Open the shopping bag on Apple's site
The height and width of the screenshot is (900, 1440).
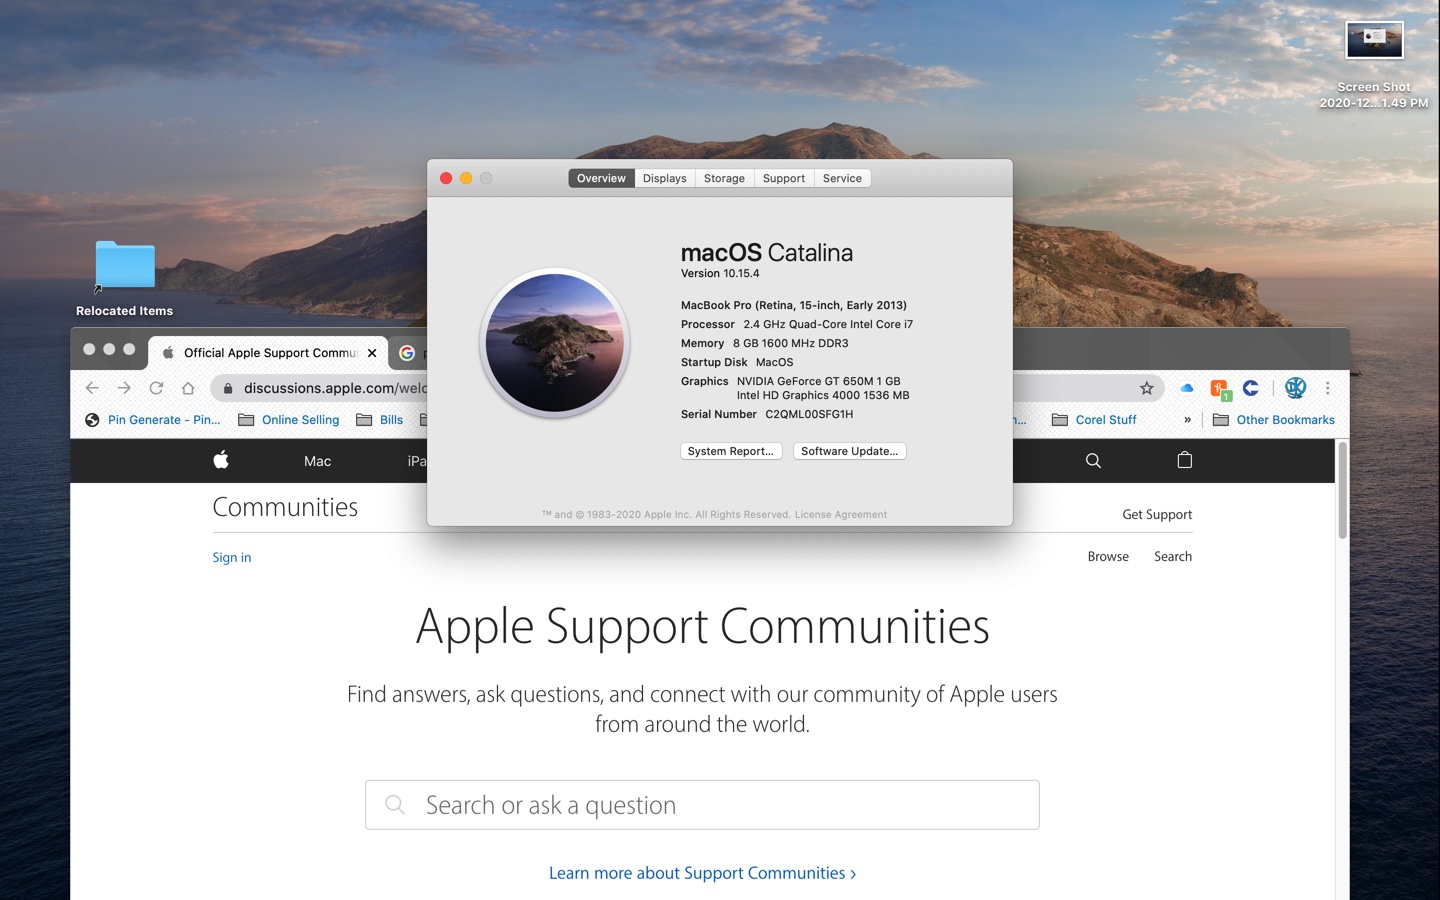coord(1184,460)
